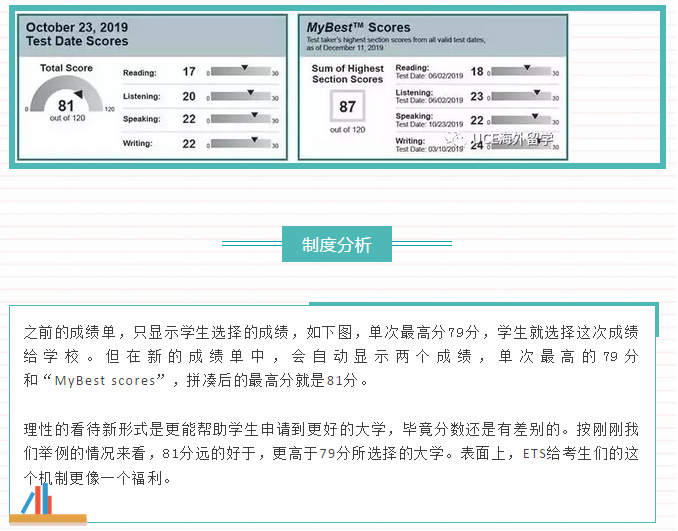Viewport: 678px width, 531px height.
Task: Click the "MyBest scores" text in the paragraph
Action: 105,380
